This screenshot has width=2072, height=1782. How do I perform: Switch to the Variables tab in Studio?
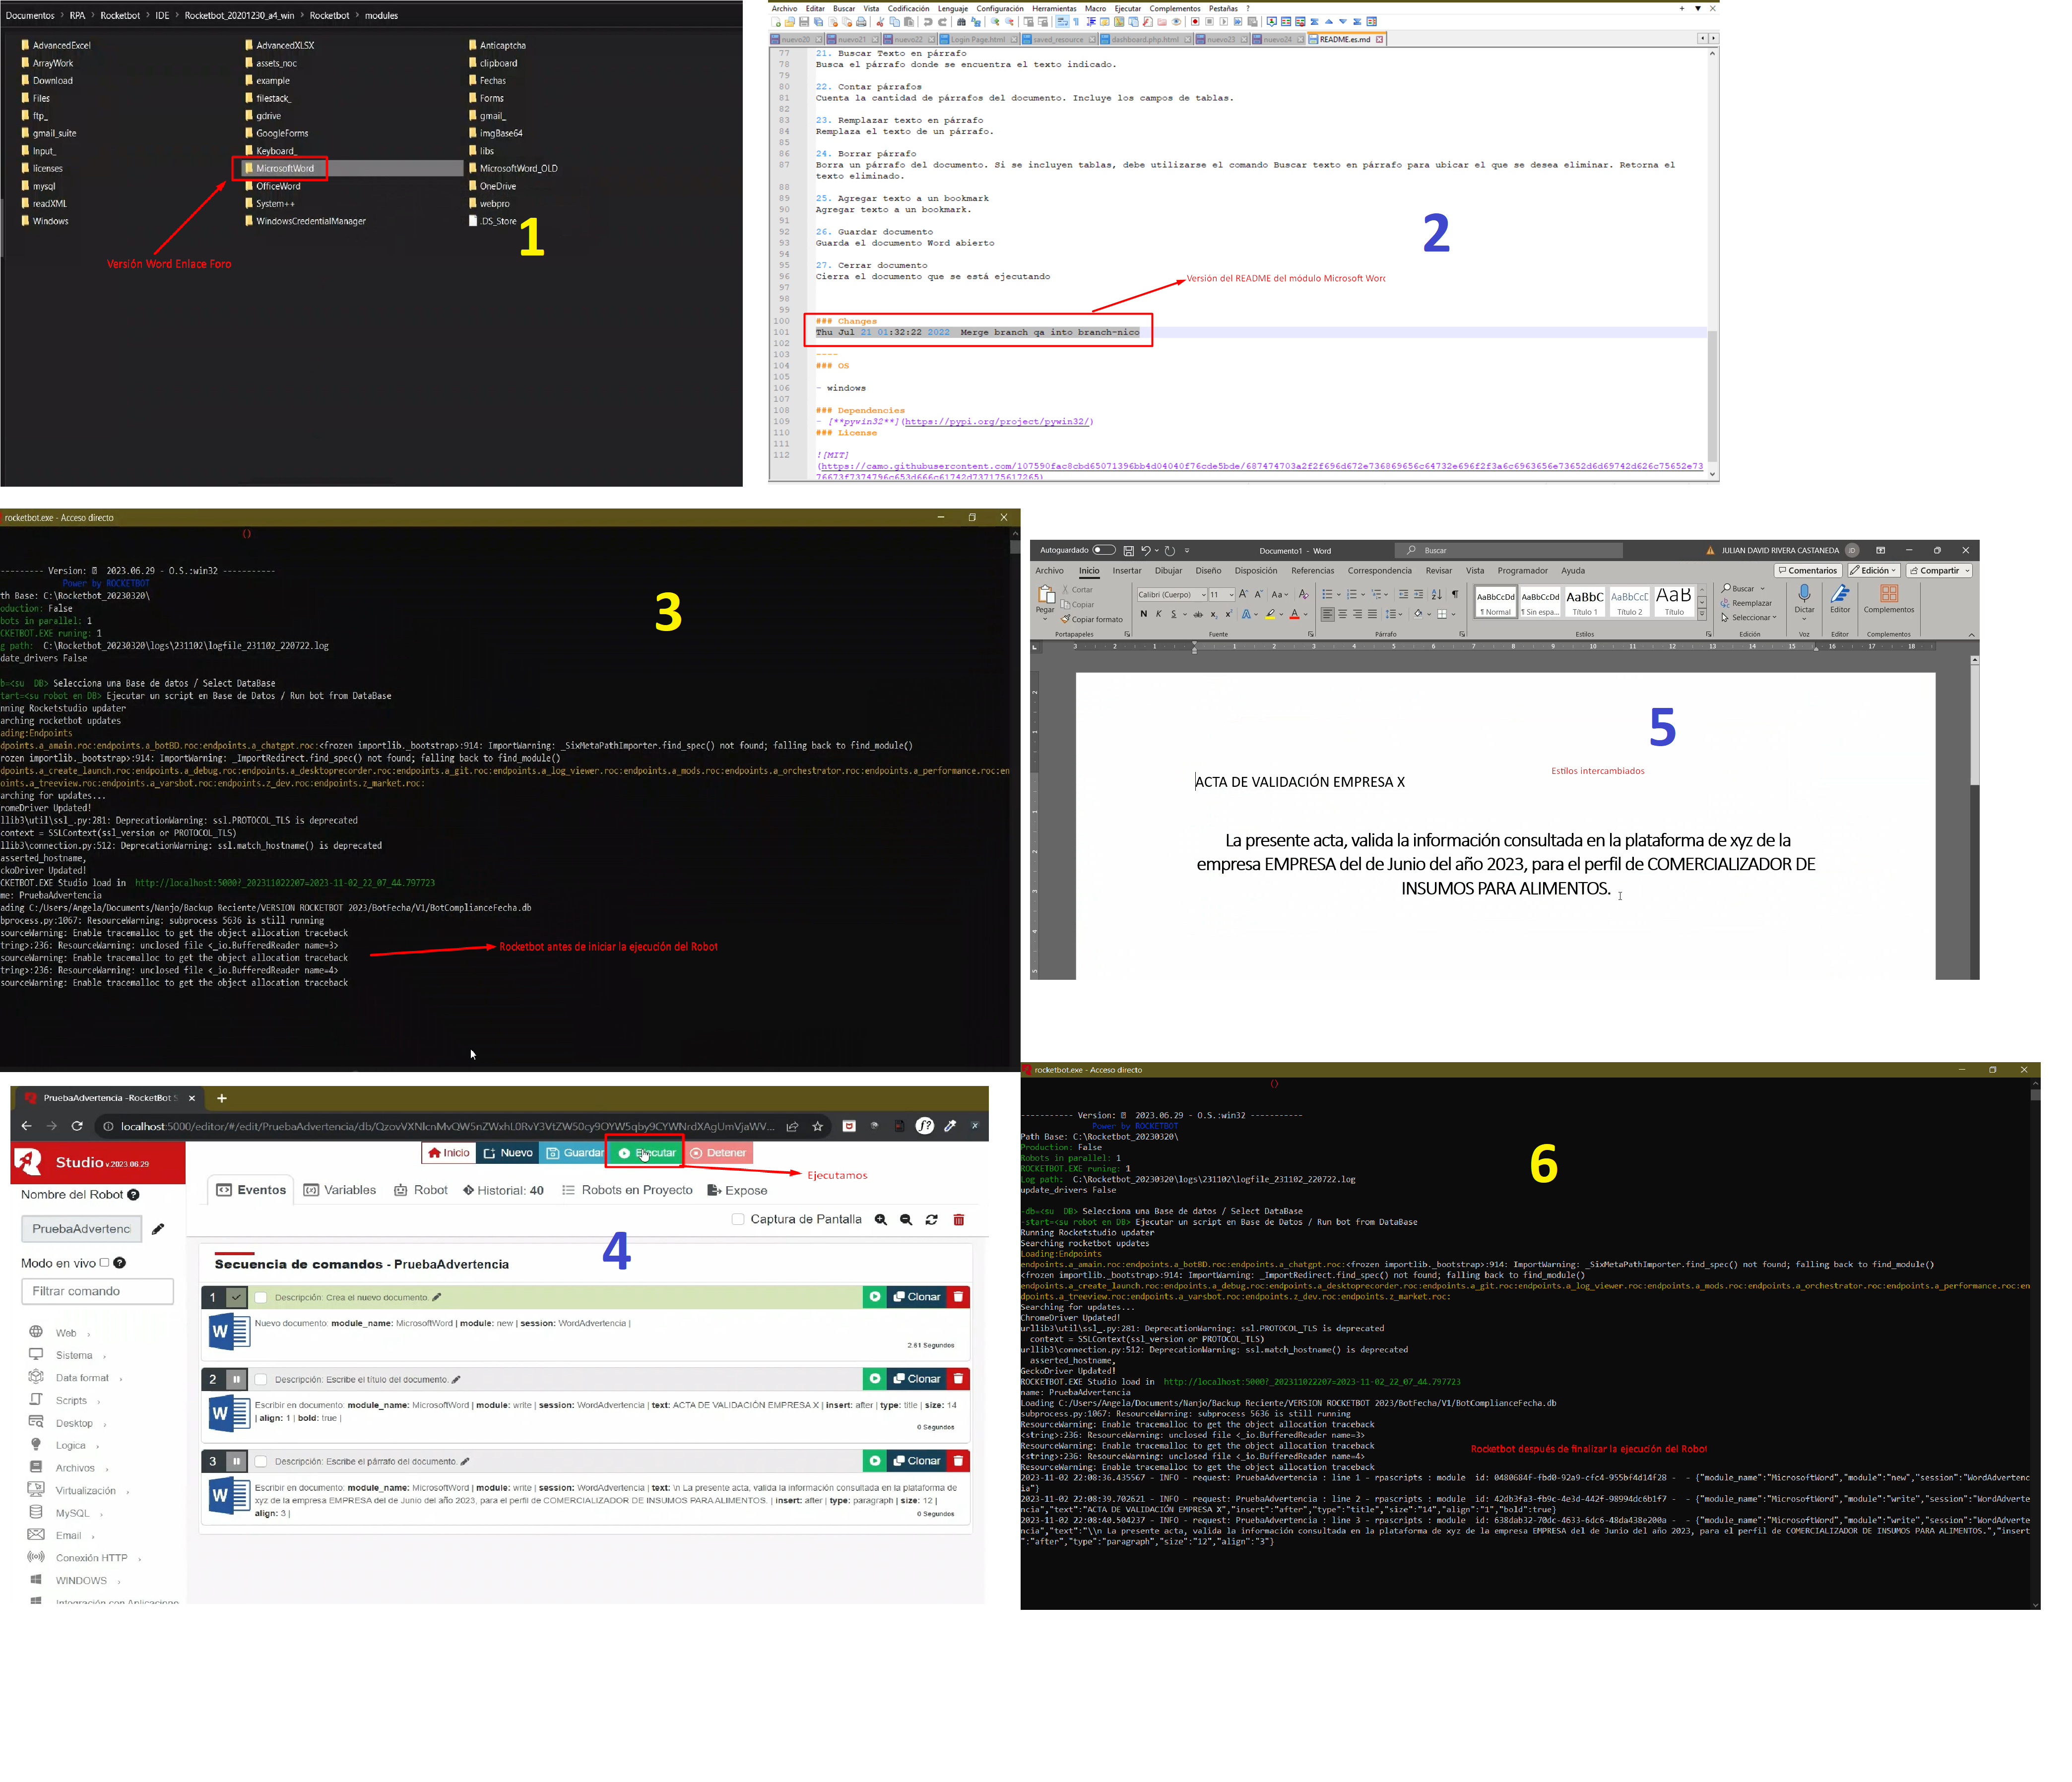pyautogui.click(x=340, y=1190)
